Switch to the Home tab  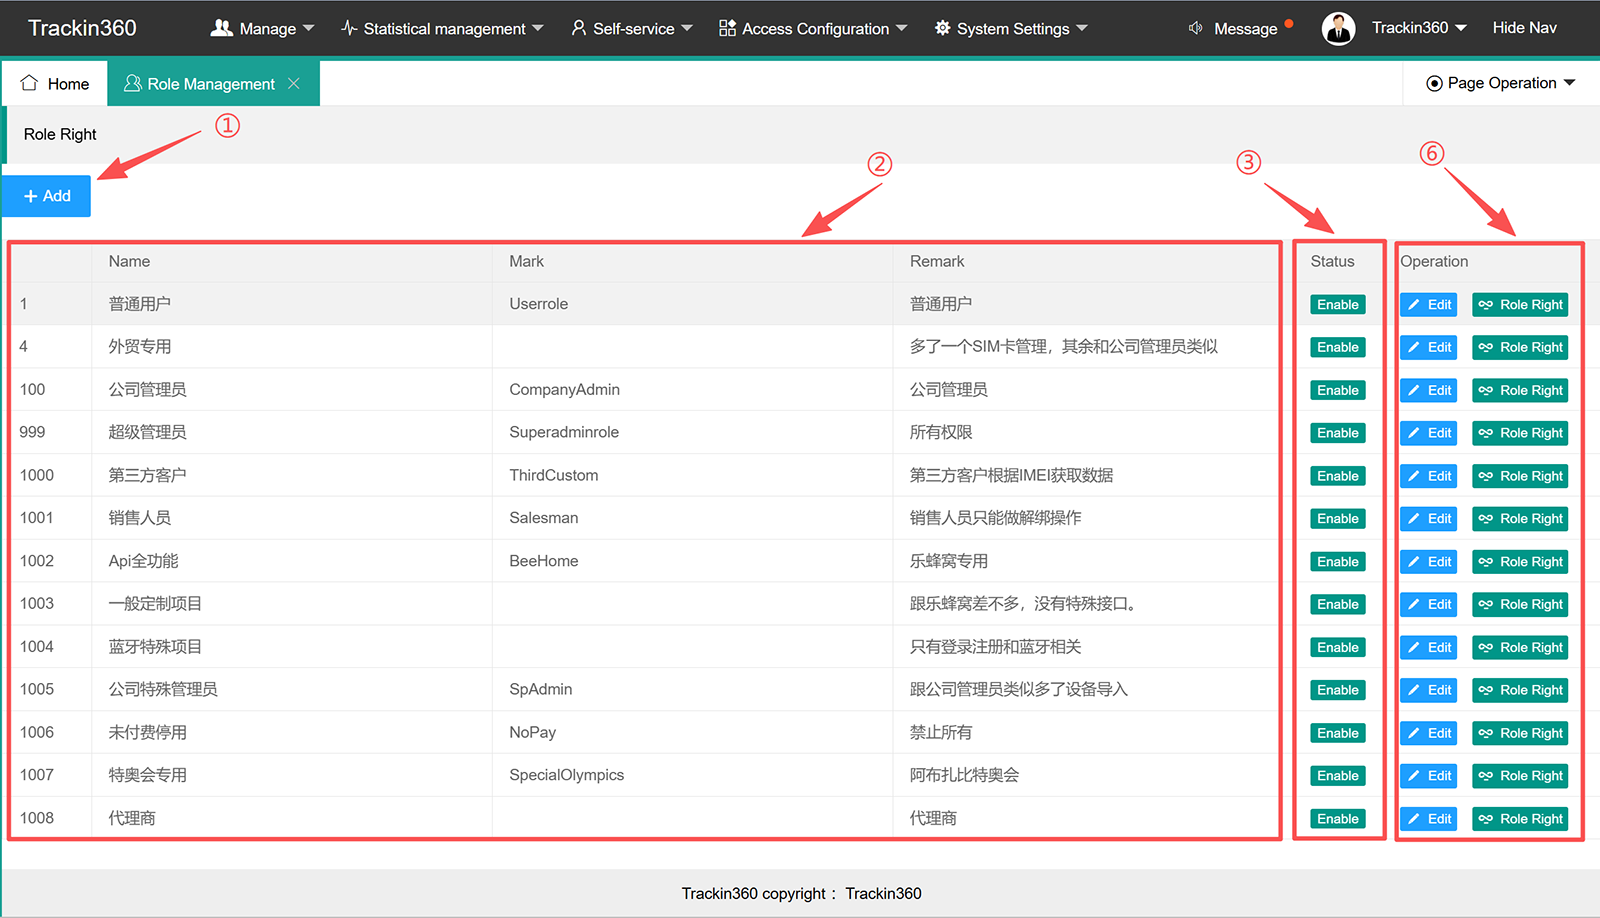(x=55, y=84)
